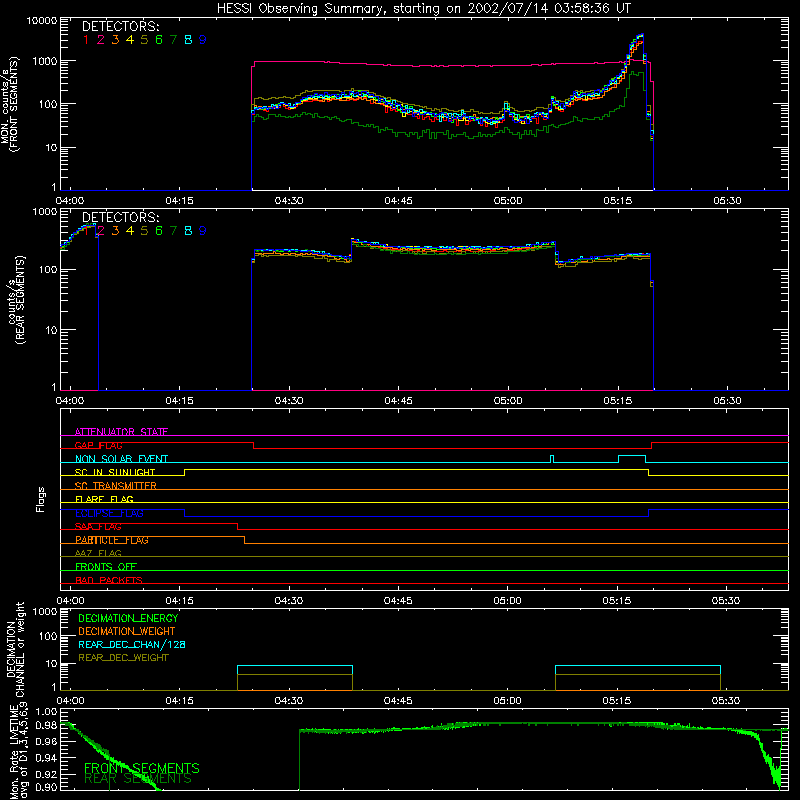
Task: Select the FRONTS_OFF flag label
Action: click(106, 566)
